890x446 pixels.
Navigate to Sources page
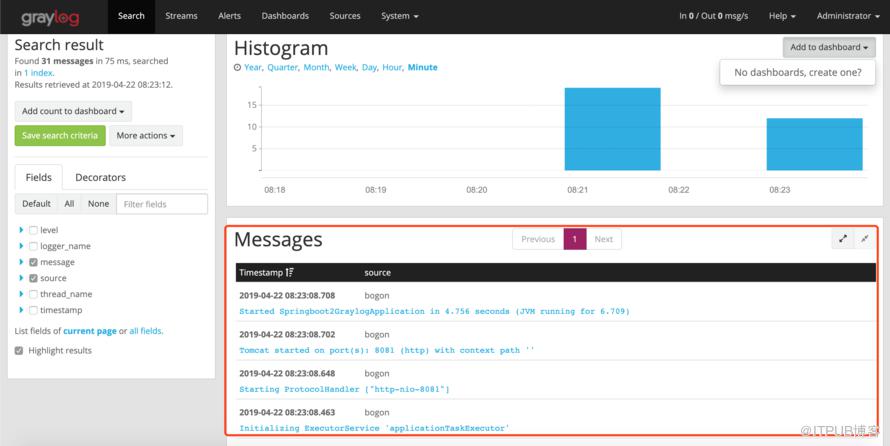coord(345,16)
